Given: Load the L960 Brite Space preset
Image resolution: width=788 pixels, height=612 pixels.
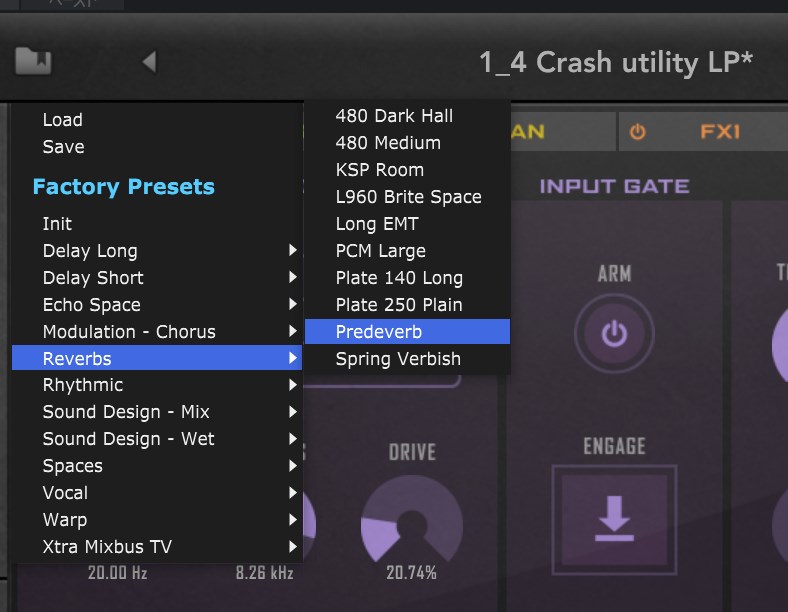Looking at the screenshot, I should [x=408, y=197].
